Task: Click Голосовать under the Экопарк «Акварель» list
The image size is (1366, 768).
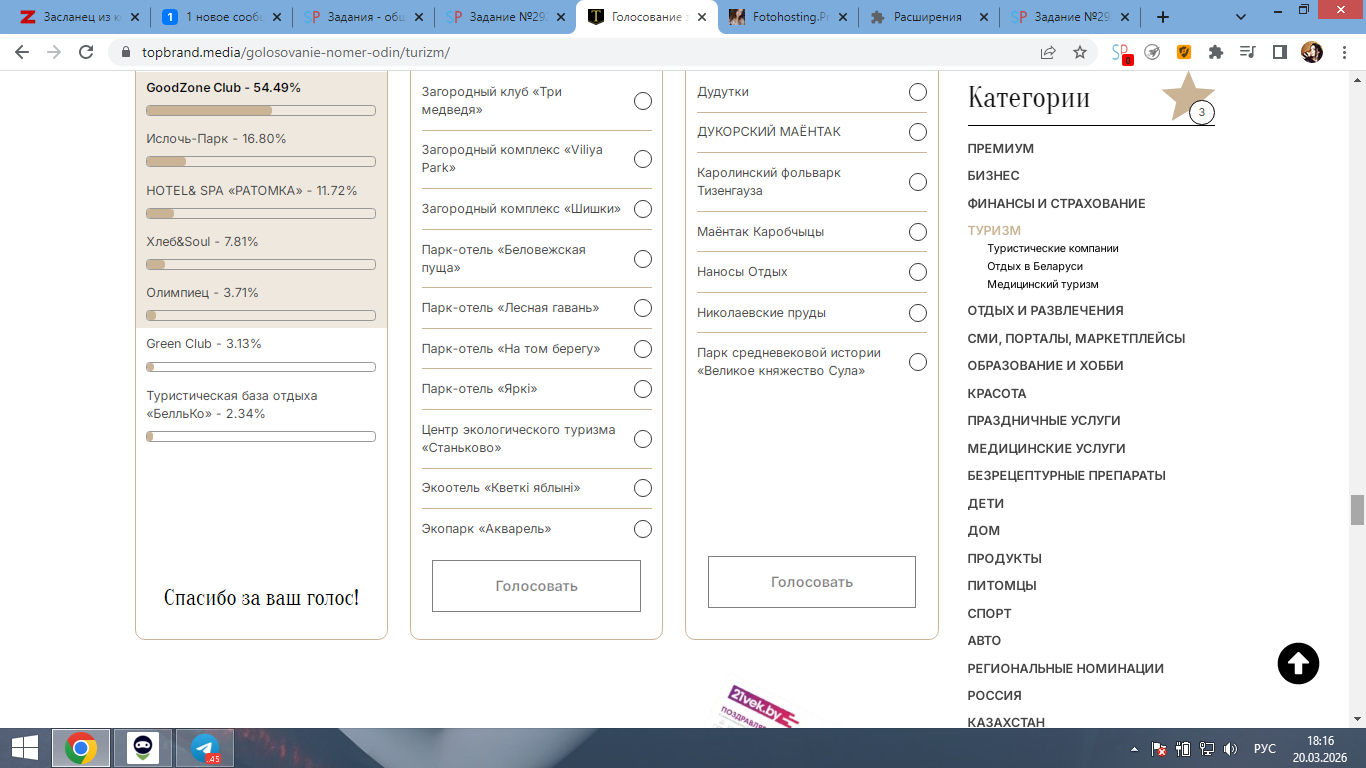Action: 536,586
